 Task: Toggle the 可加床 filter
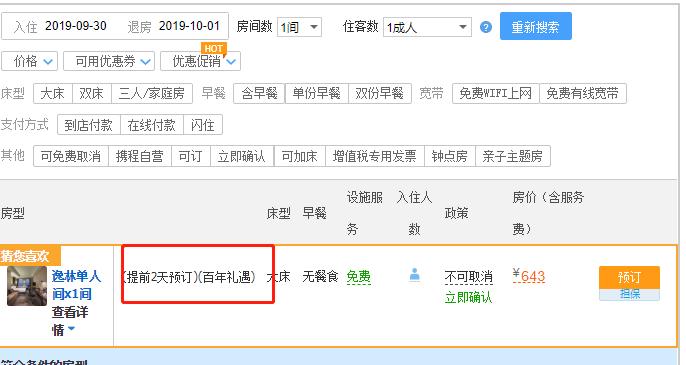pos(300,156)
